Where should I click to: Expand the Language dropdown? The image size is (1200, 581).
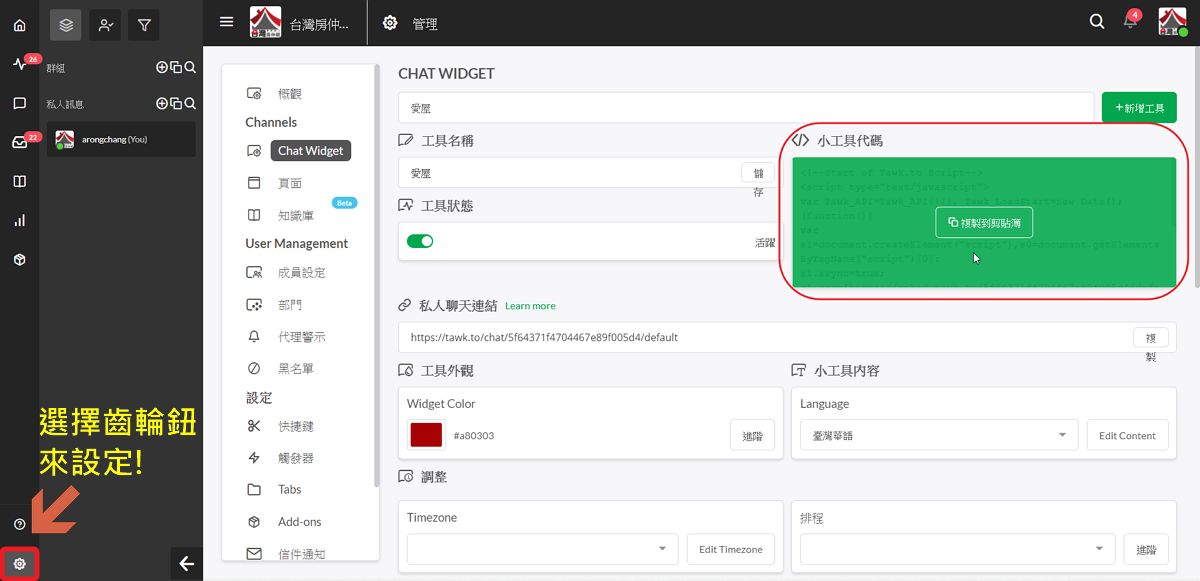[x=934, y=436]
